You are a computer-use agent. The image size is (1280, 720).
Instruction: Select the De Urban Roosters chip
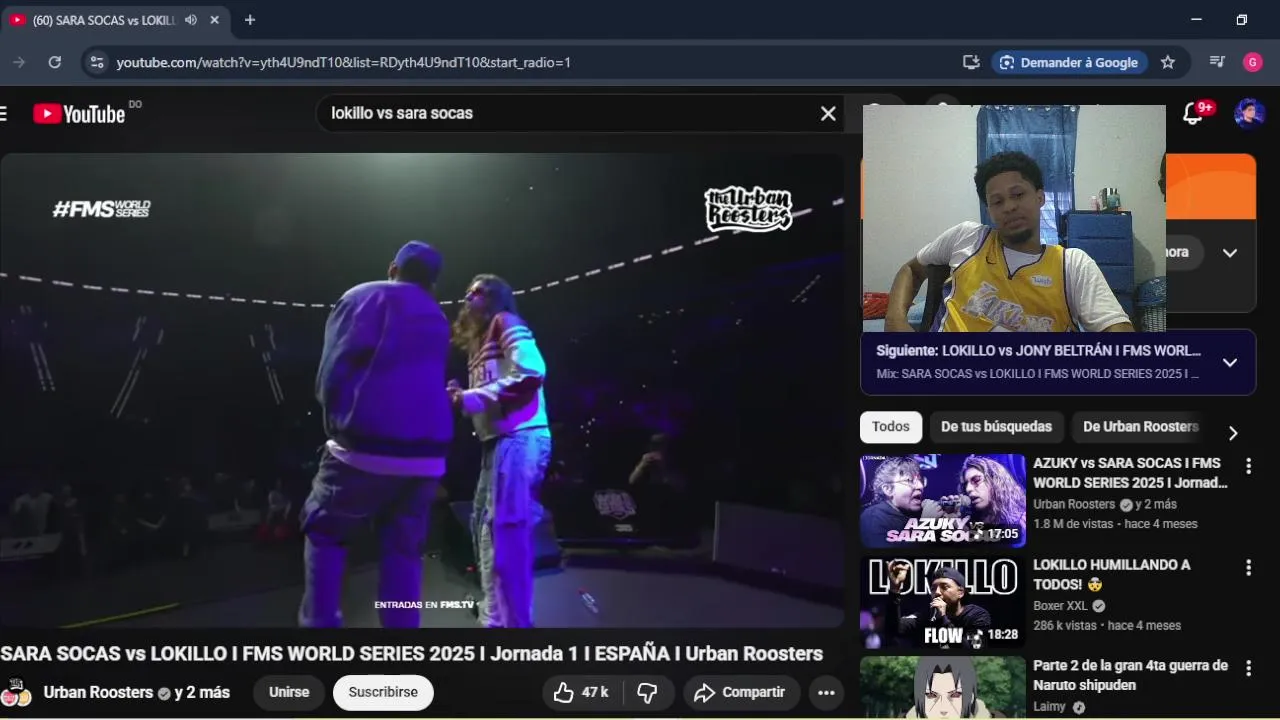pos(1140,427)
